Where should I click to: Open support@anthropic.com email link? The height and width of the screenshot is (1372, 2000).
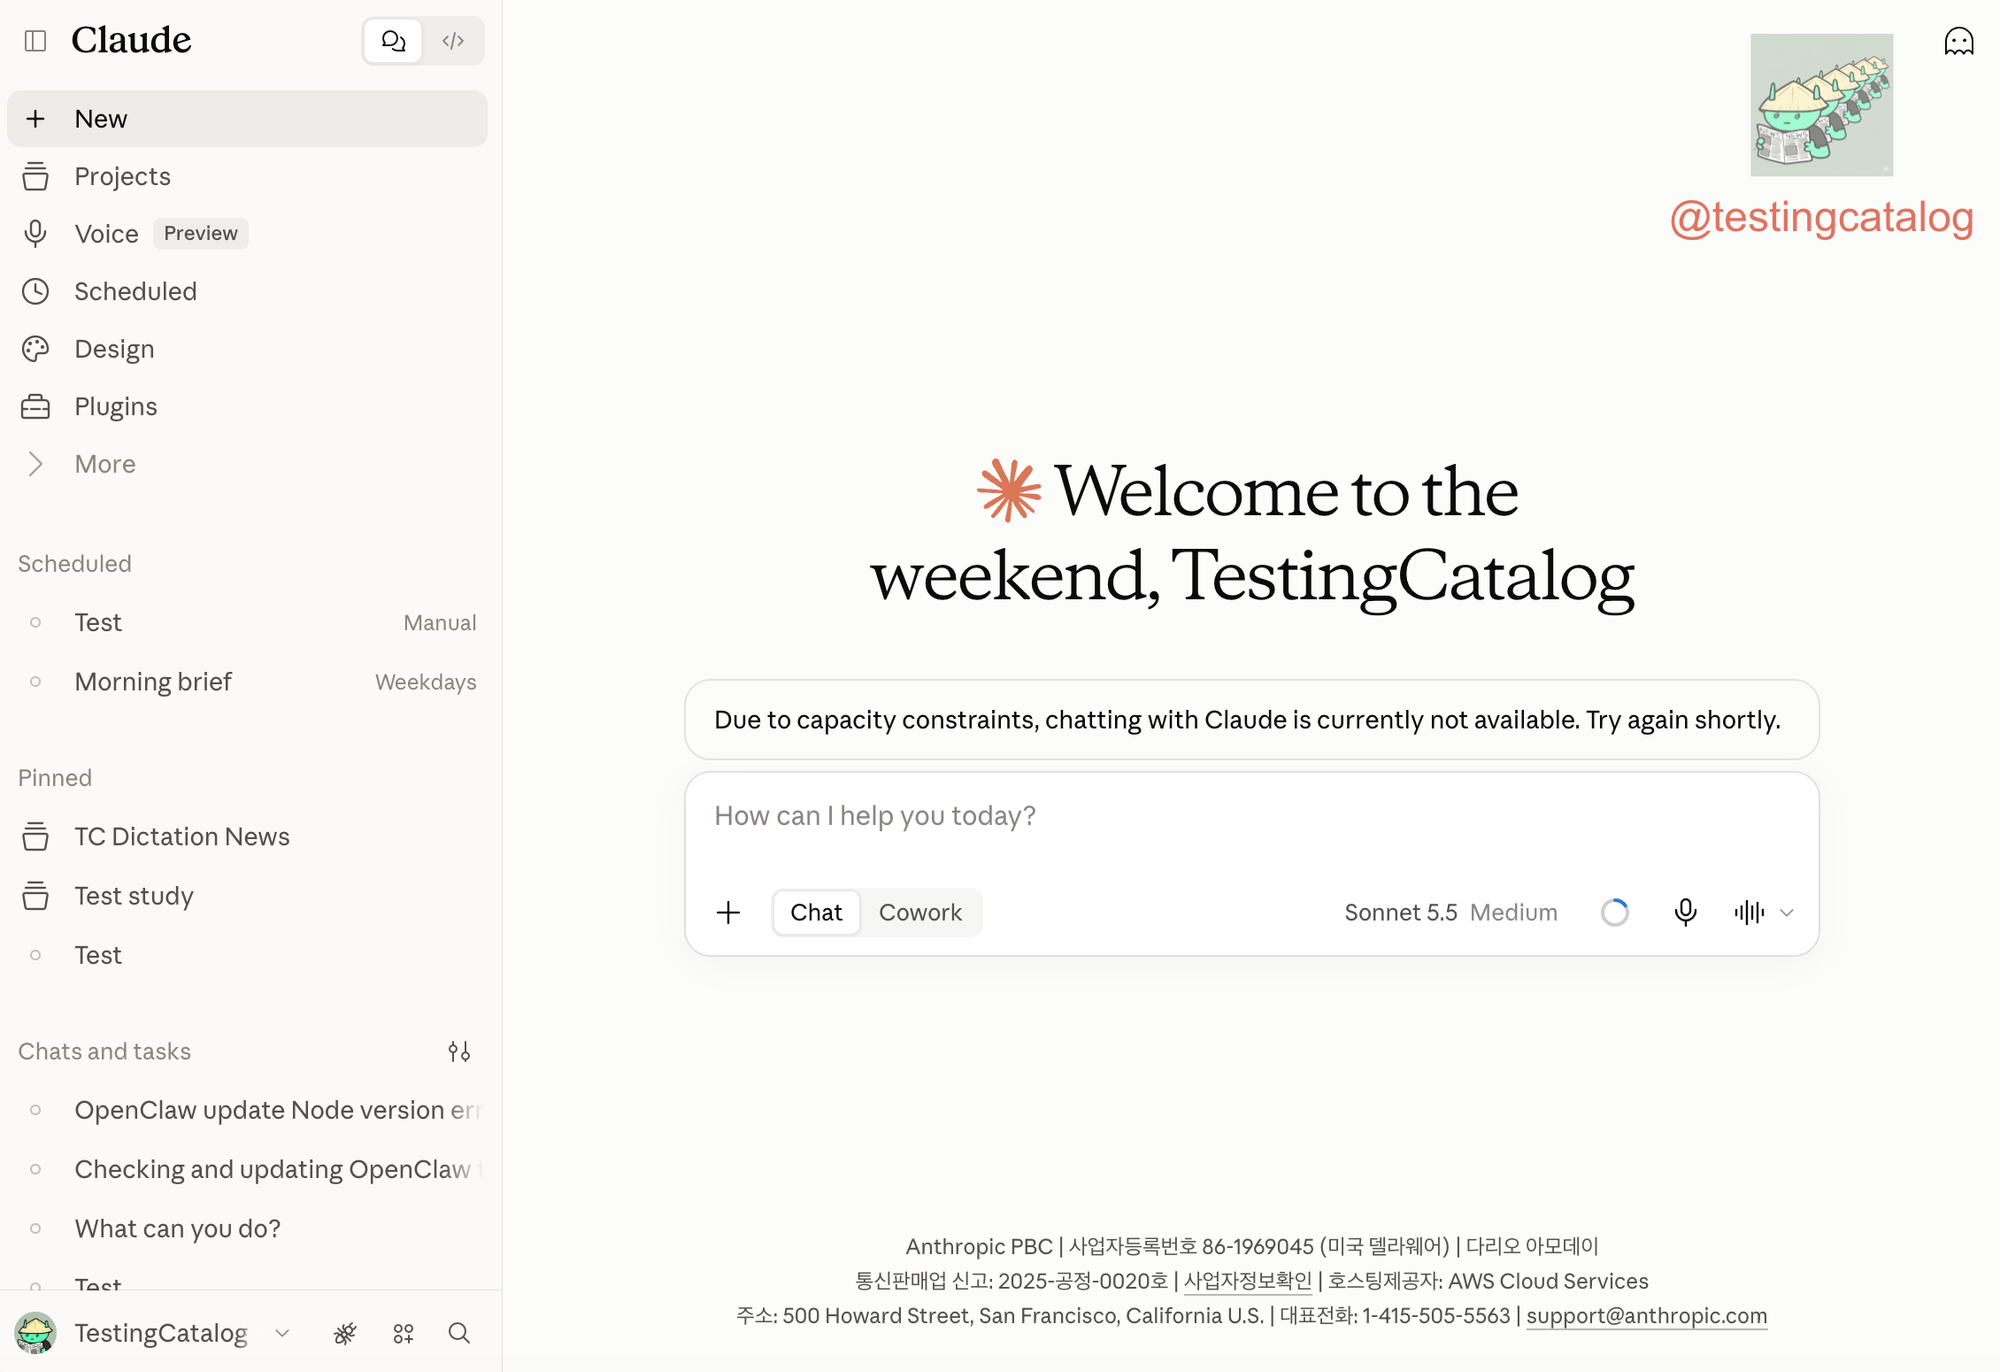1646,1316
